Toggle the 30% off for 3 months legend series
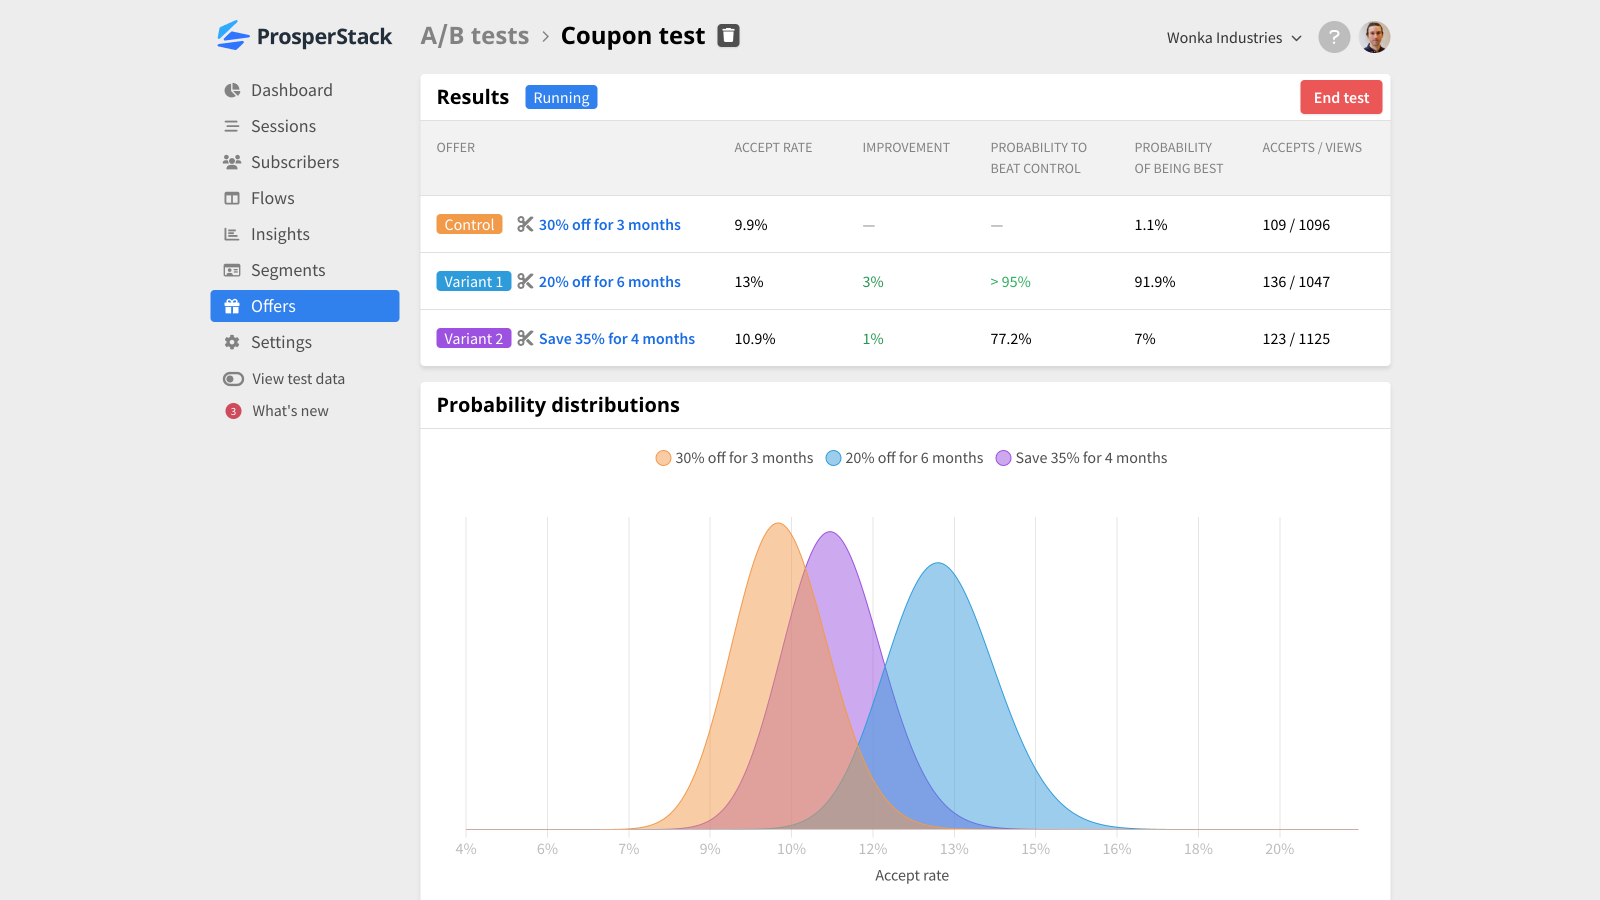 734,458
